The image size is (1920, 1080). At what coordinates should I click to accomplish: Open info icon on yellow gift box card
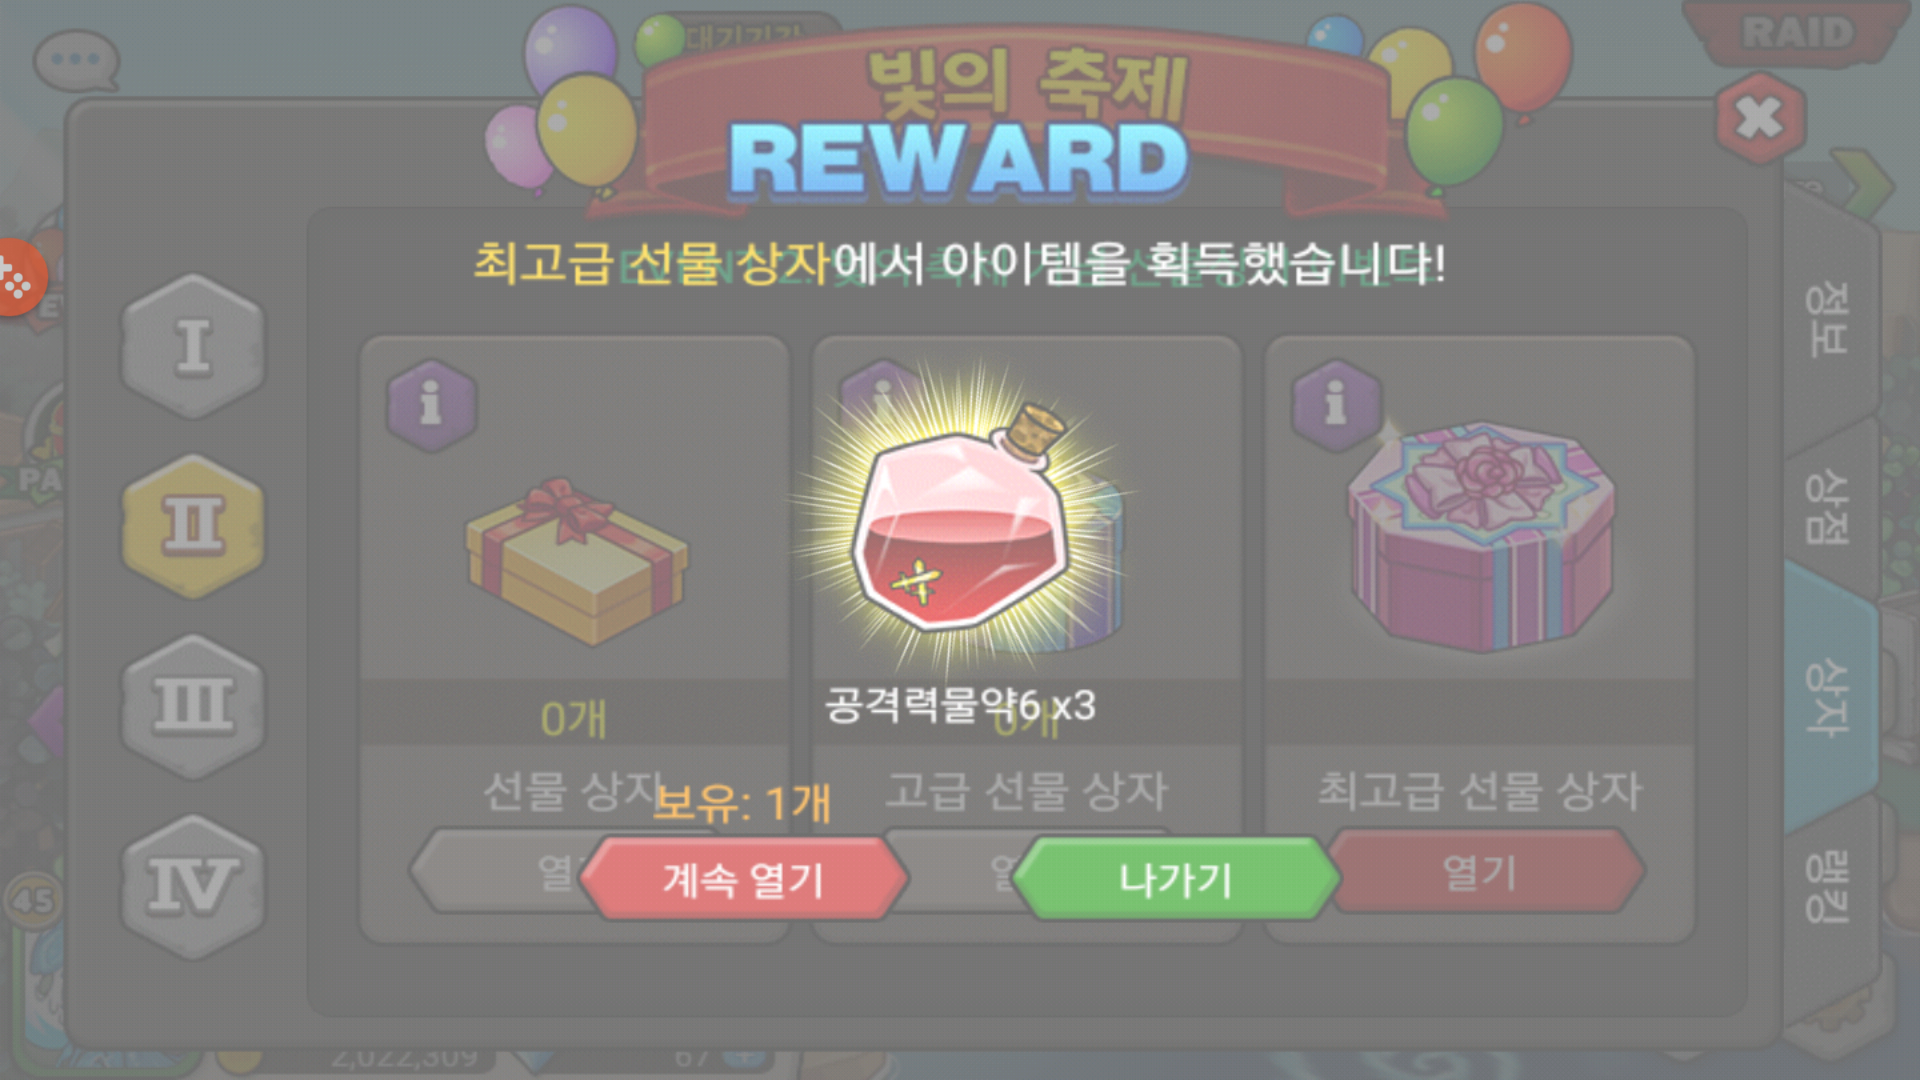[x=431, y=404]
